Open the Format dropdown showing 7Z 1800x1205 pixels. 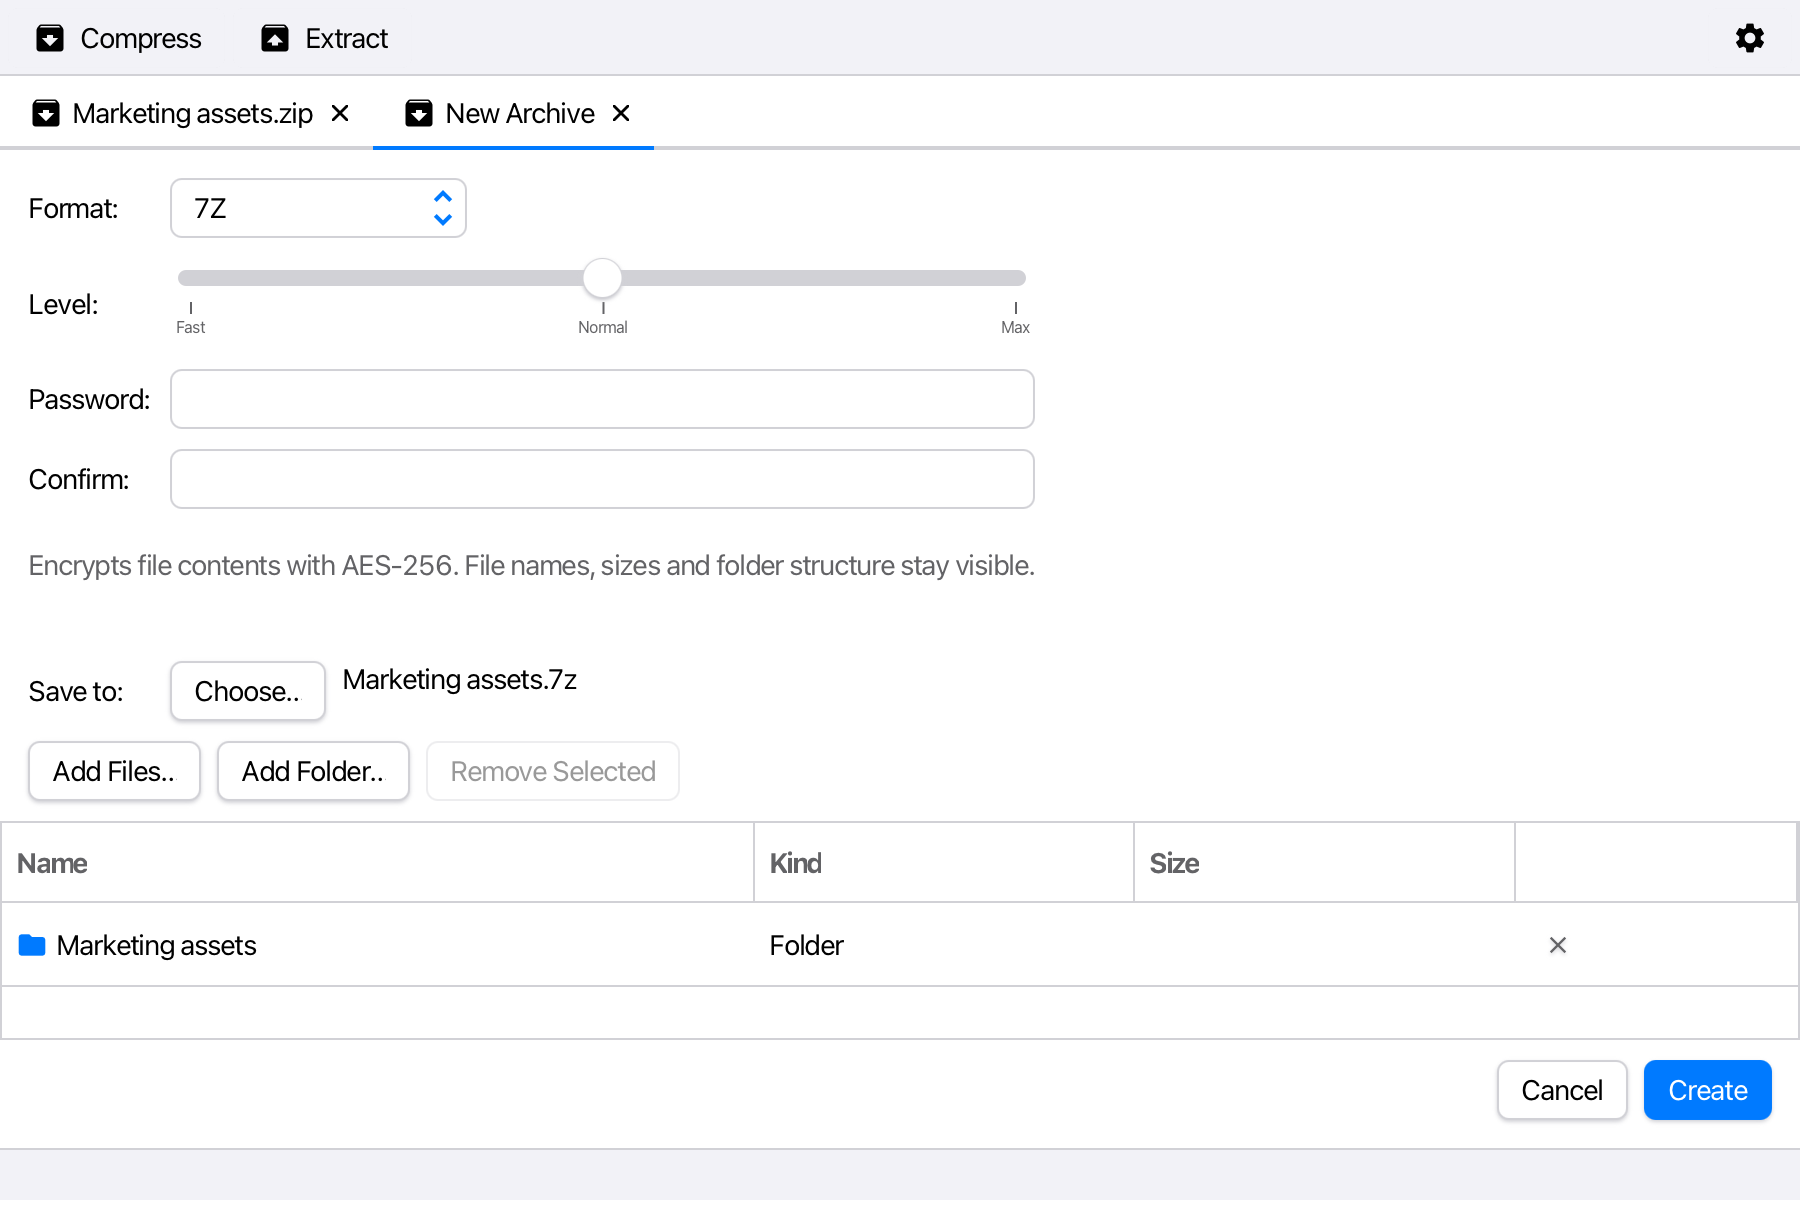tap(318, 208)
